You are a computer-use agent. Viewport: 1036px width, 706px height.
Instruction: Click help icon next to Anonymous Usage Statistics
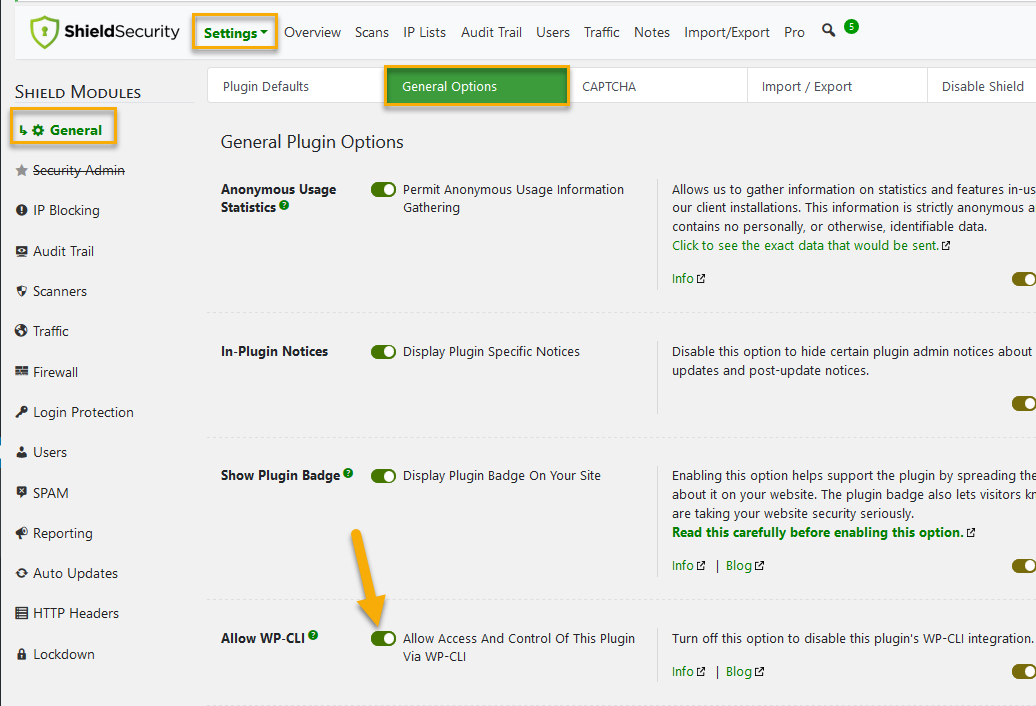[x=284, y=205]
